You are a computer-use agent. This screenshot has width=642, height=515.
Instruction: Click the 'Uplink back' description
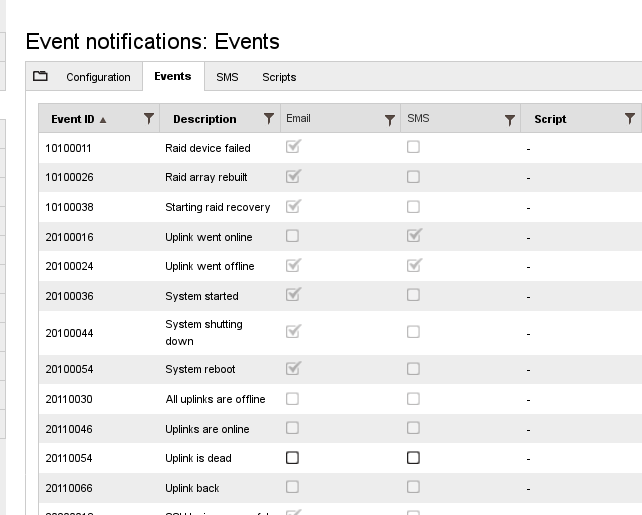tap(192, 488)
